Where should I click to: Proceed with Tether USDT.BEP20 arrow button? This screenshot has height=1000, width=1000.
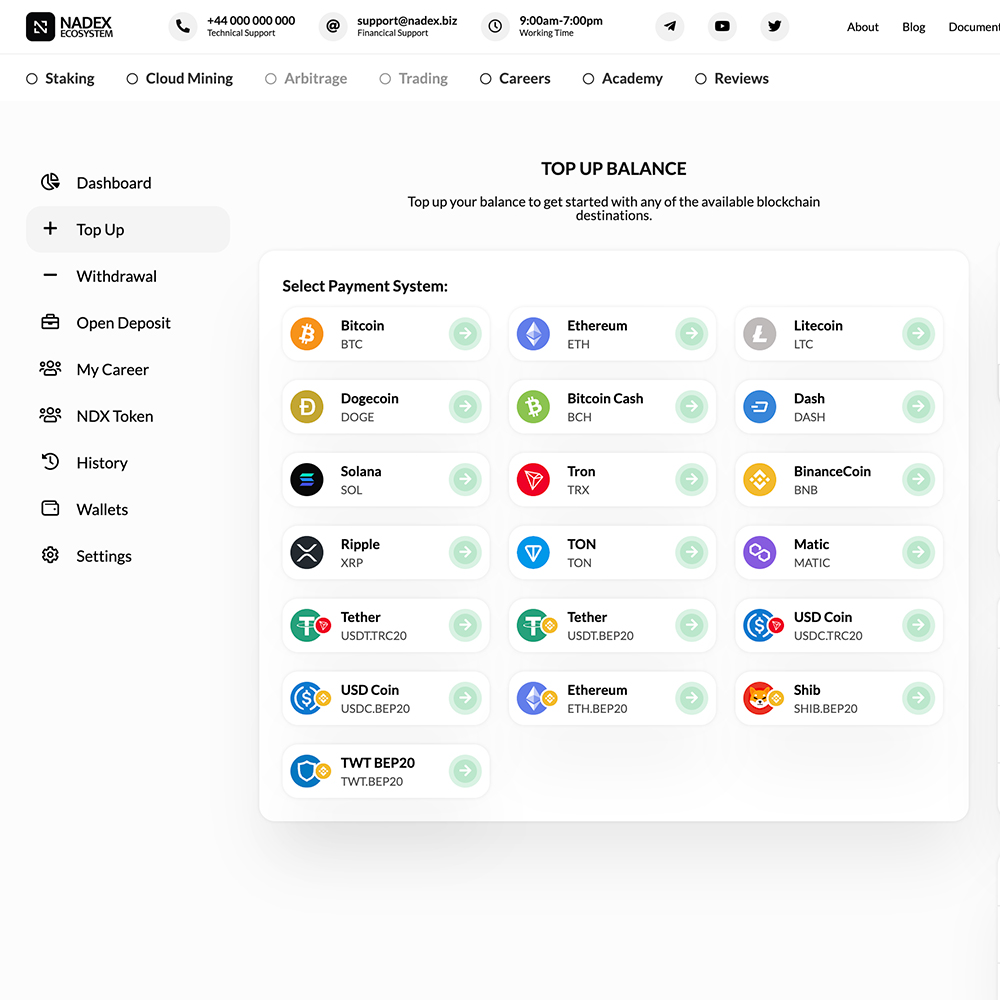pos(691,625)
